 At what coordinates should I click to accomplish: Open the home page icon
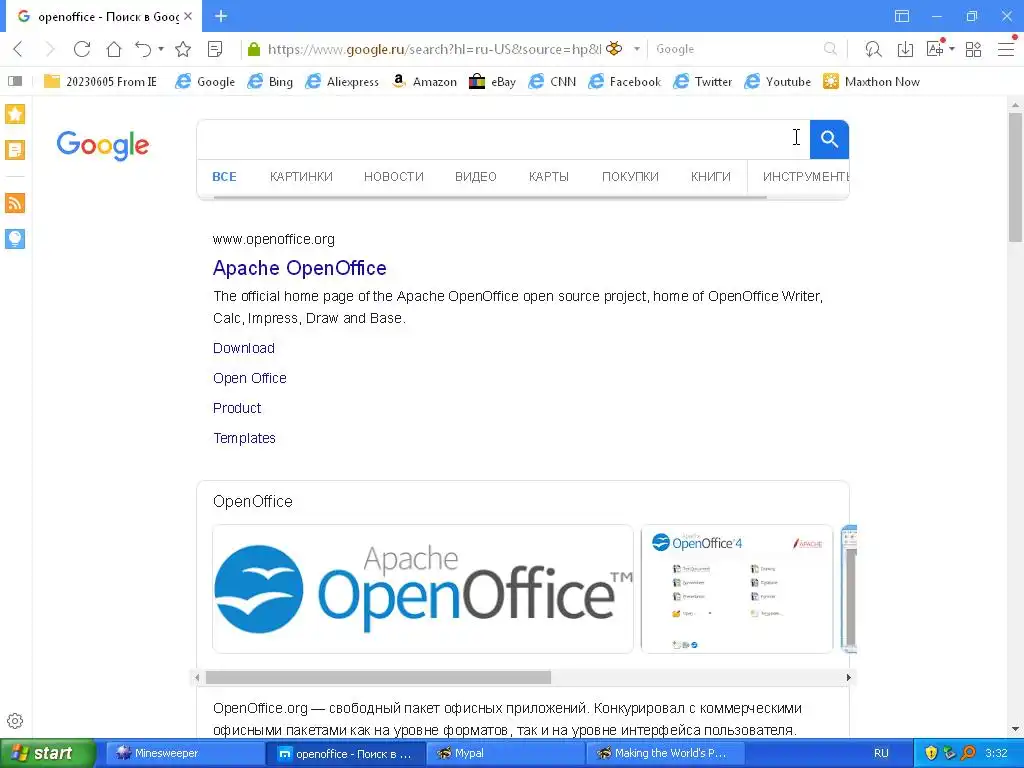click(x=114, y=49)
